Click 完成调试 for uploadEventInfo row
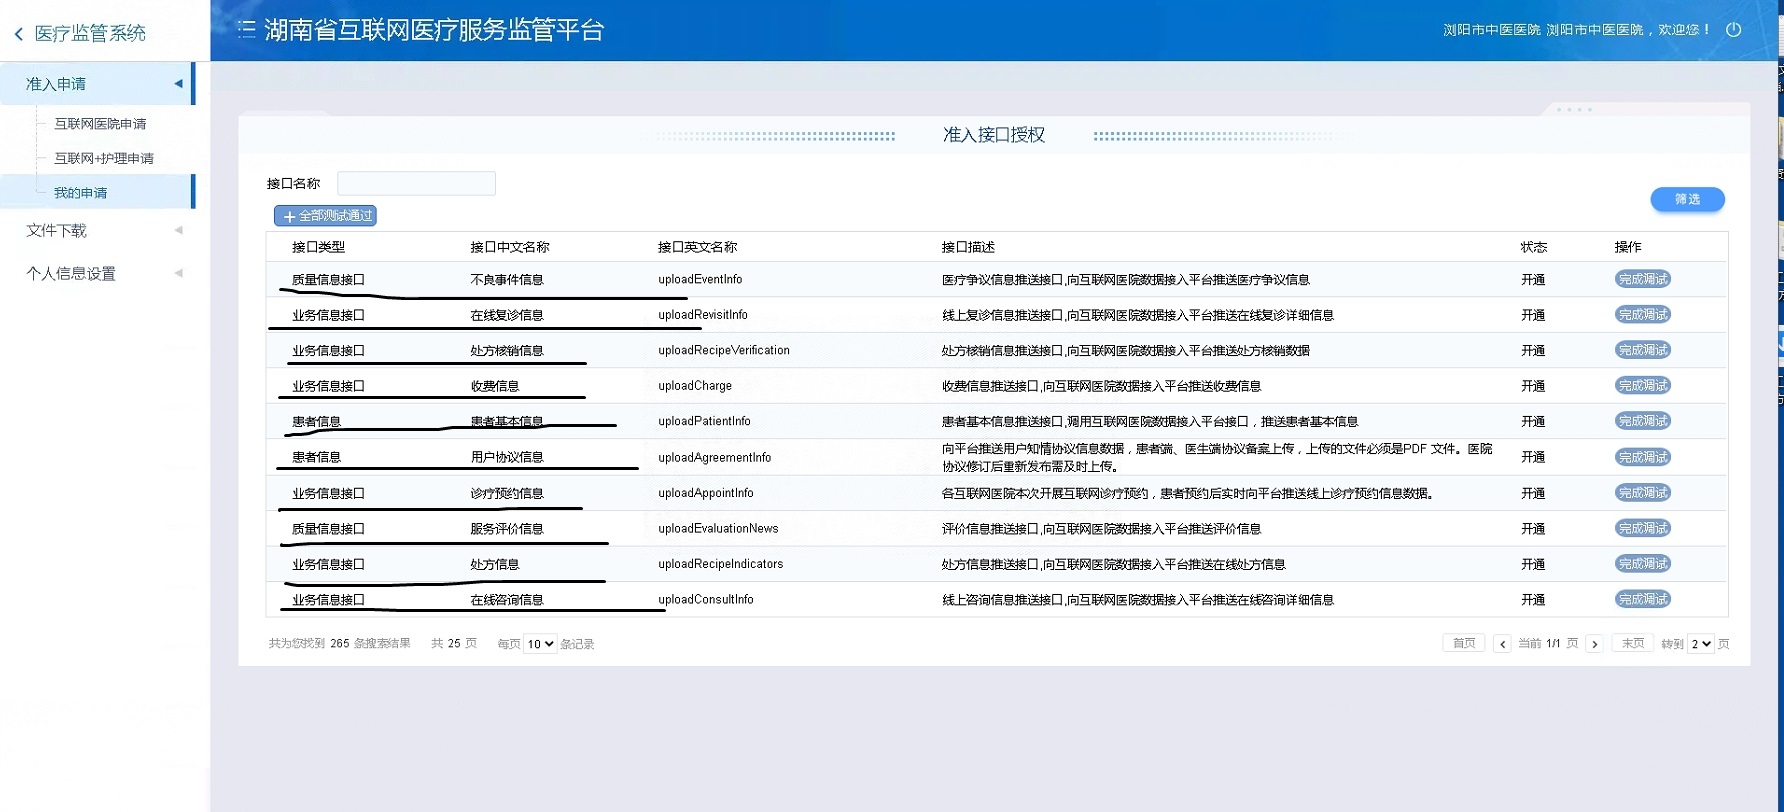Screen dimensions: 1784x812 click(x=1642, y=279)
